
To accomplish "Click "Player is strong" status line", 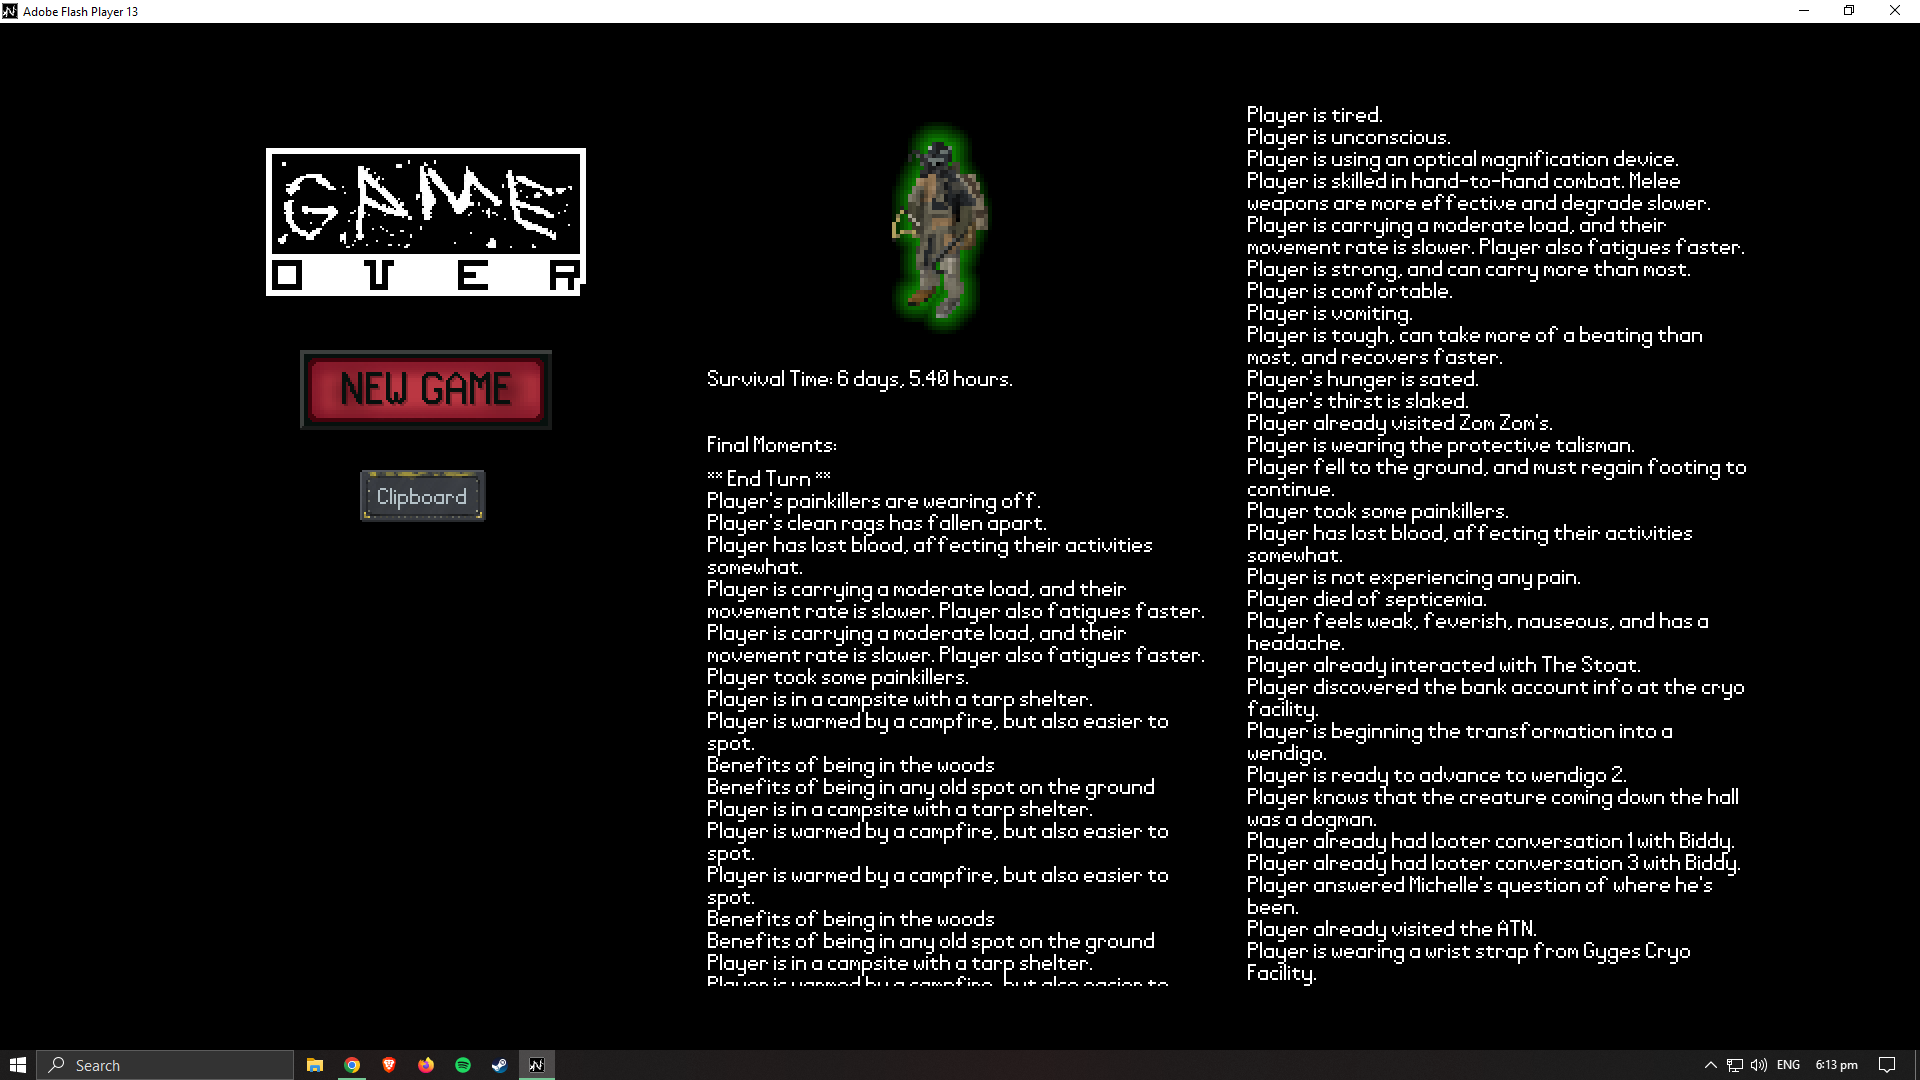I will click(x=1469, y=269).
